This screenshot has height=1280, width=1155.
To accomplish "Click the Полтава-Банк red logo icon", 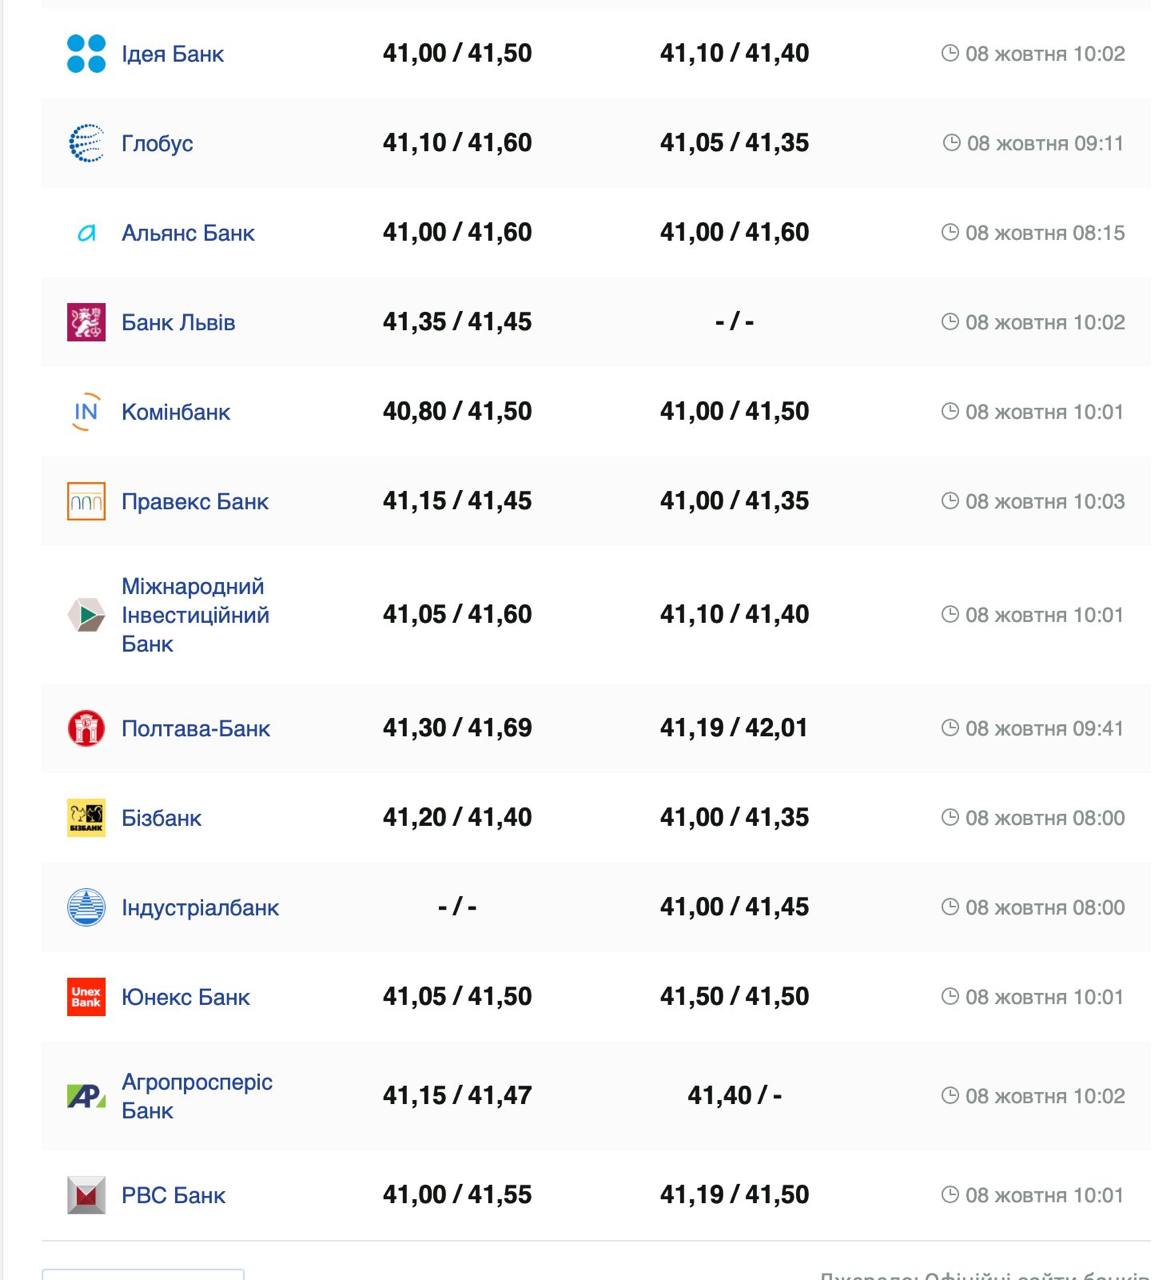I will point(86,728).
